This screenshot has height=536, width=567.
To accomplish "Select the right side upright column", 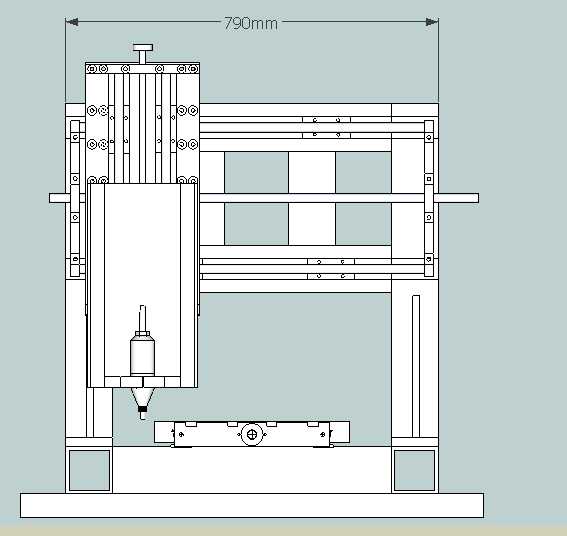I will click(x=415, y=271).
